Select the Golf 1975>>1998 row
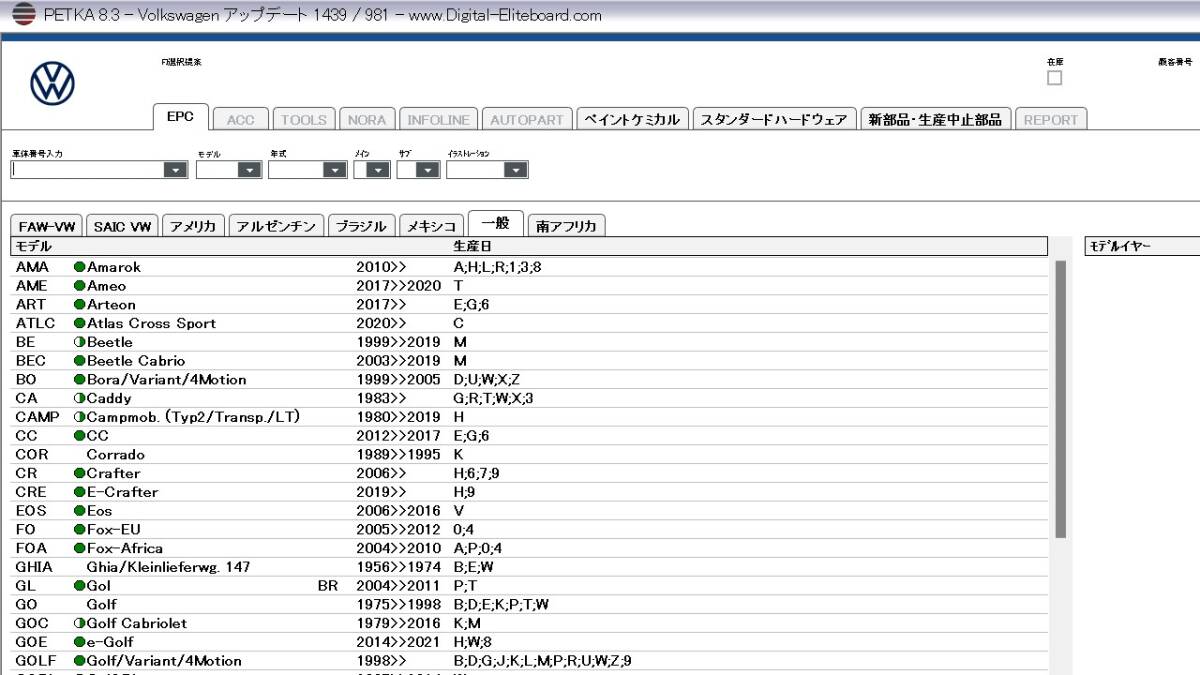The width and height of the screenshot is (1200, 675). click(530, 605)
